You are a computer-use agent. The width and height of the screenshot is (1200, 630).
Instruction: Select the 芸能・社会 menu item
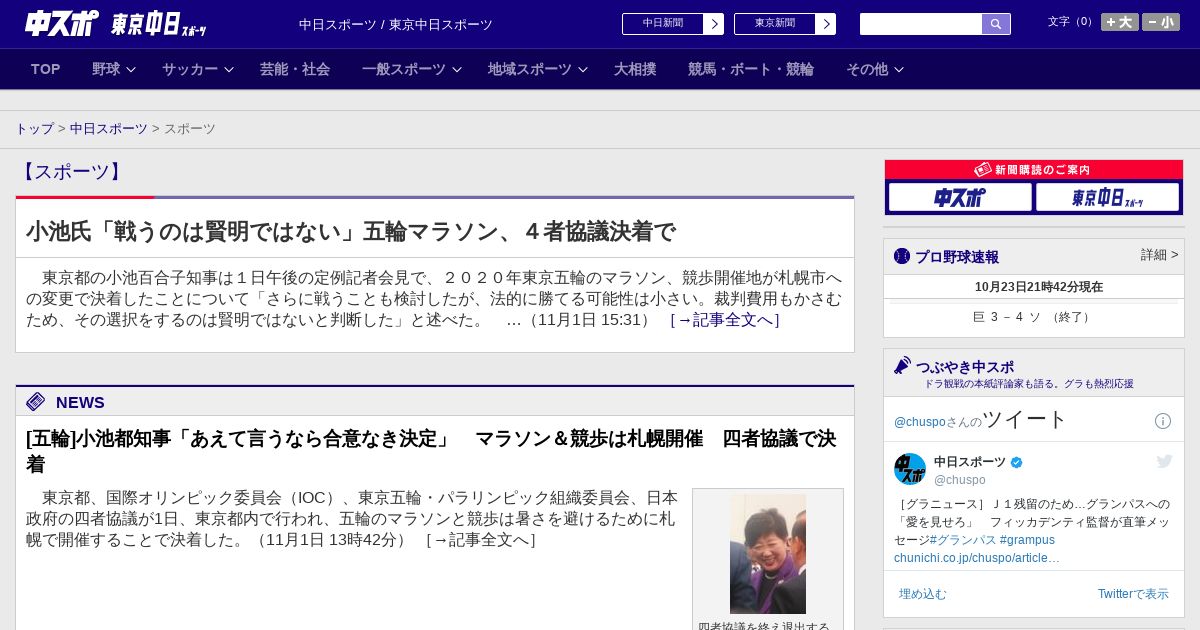pyautogui.click(x=295, y=69)
